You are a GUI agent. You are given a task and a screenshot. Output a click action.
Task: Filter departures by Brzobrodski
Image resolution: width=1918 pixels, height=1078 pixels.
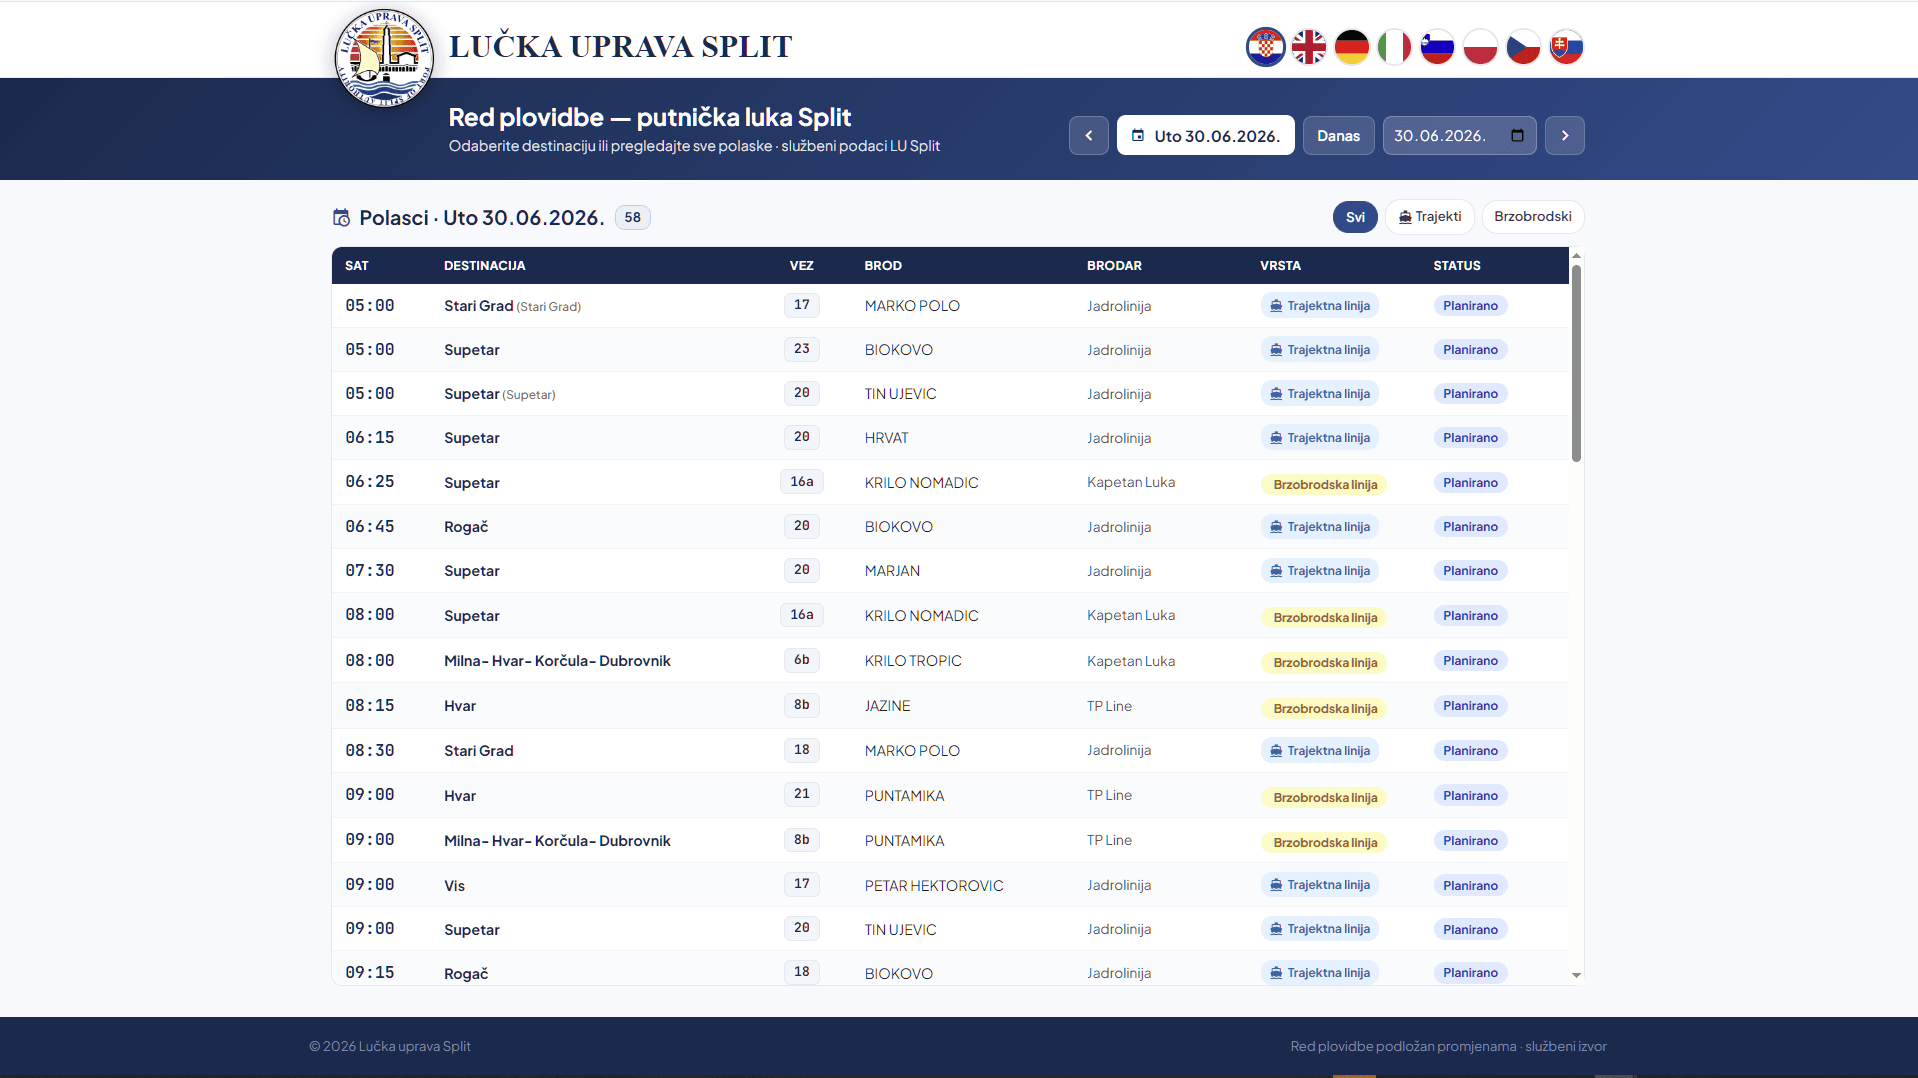pyautogui.click(x=1532, y=217)
